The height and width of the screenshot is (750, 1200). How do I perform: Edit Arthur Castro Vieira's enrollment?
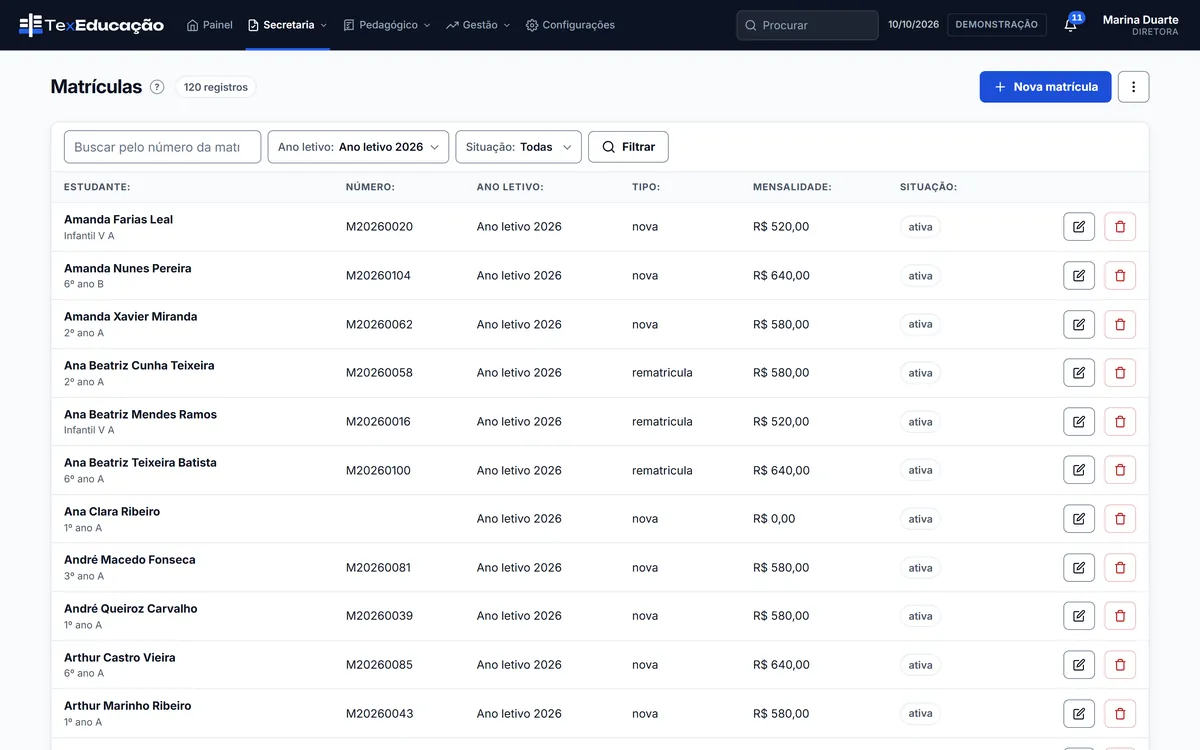(x=1079, y=665)
